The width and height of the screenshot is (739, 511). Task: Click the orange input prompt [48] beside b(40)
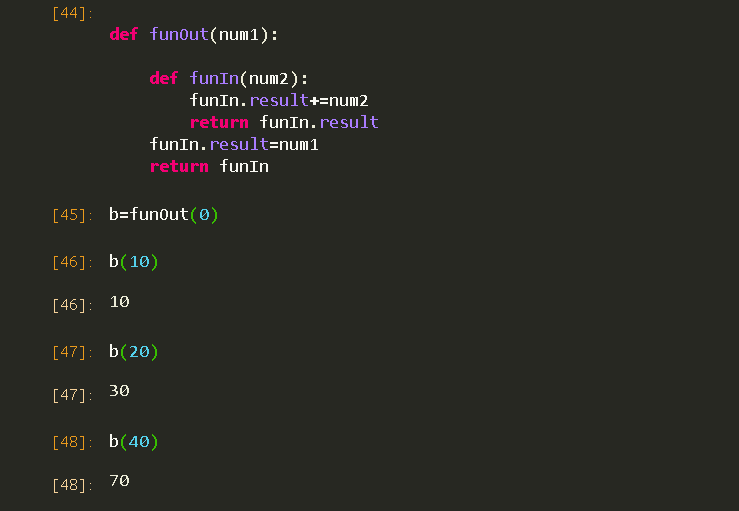(72, 443)
